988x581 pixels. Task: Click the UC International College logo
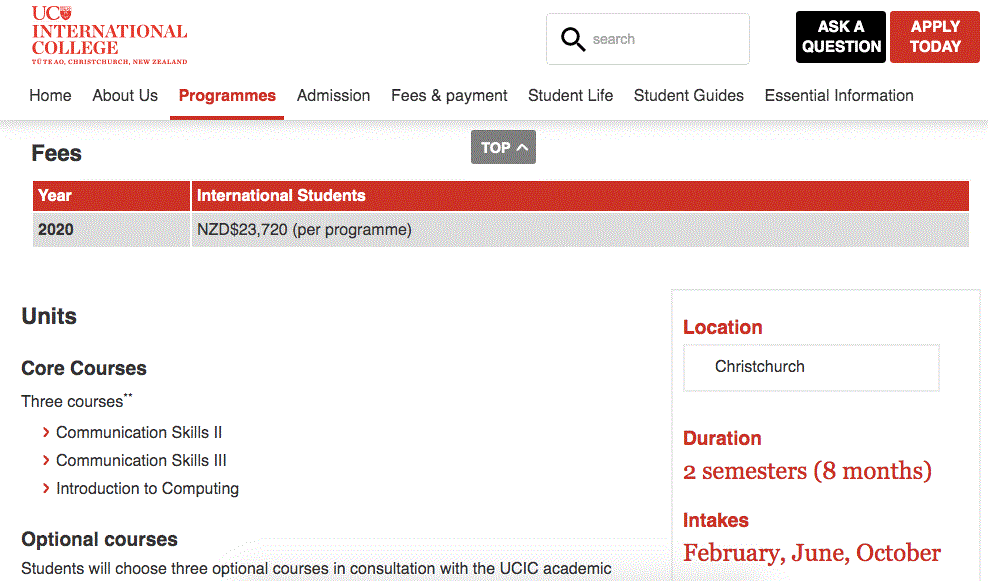109,35
